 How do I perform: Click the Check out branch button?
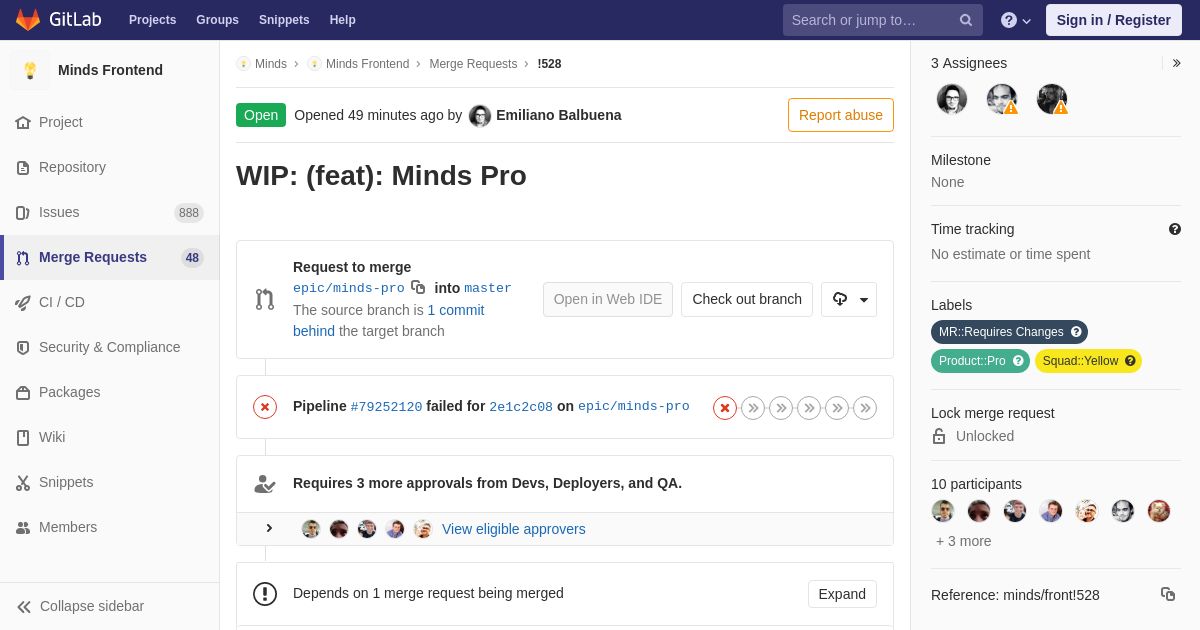(x=747, y=299)
